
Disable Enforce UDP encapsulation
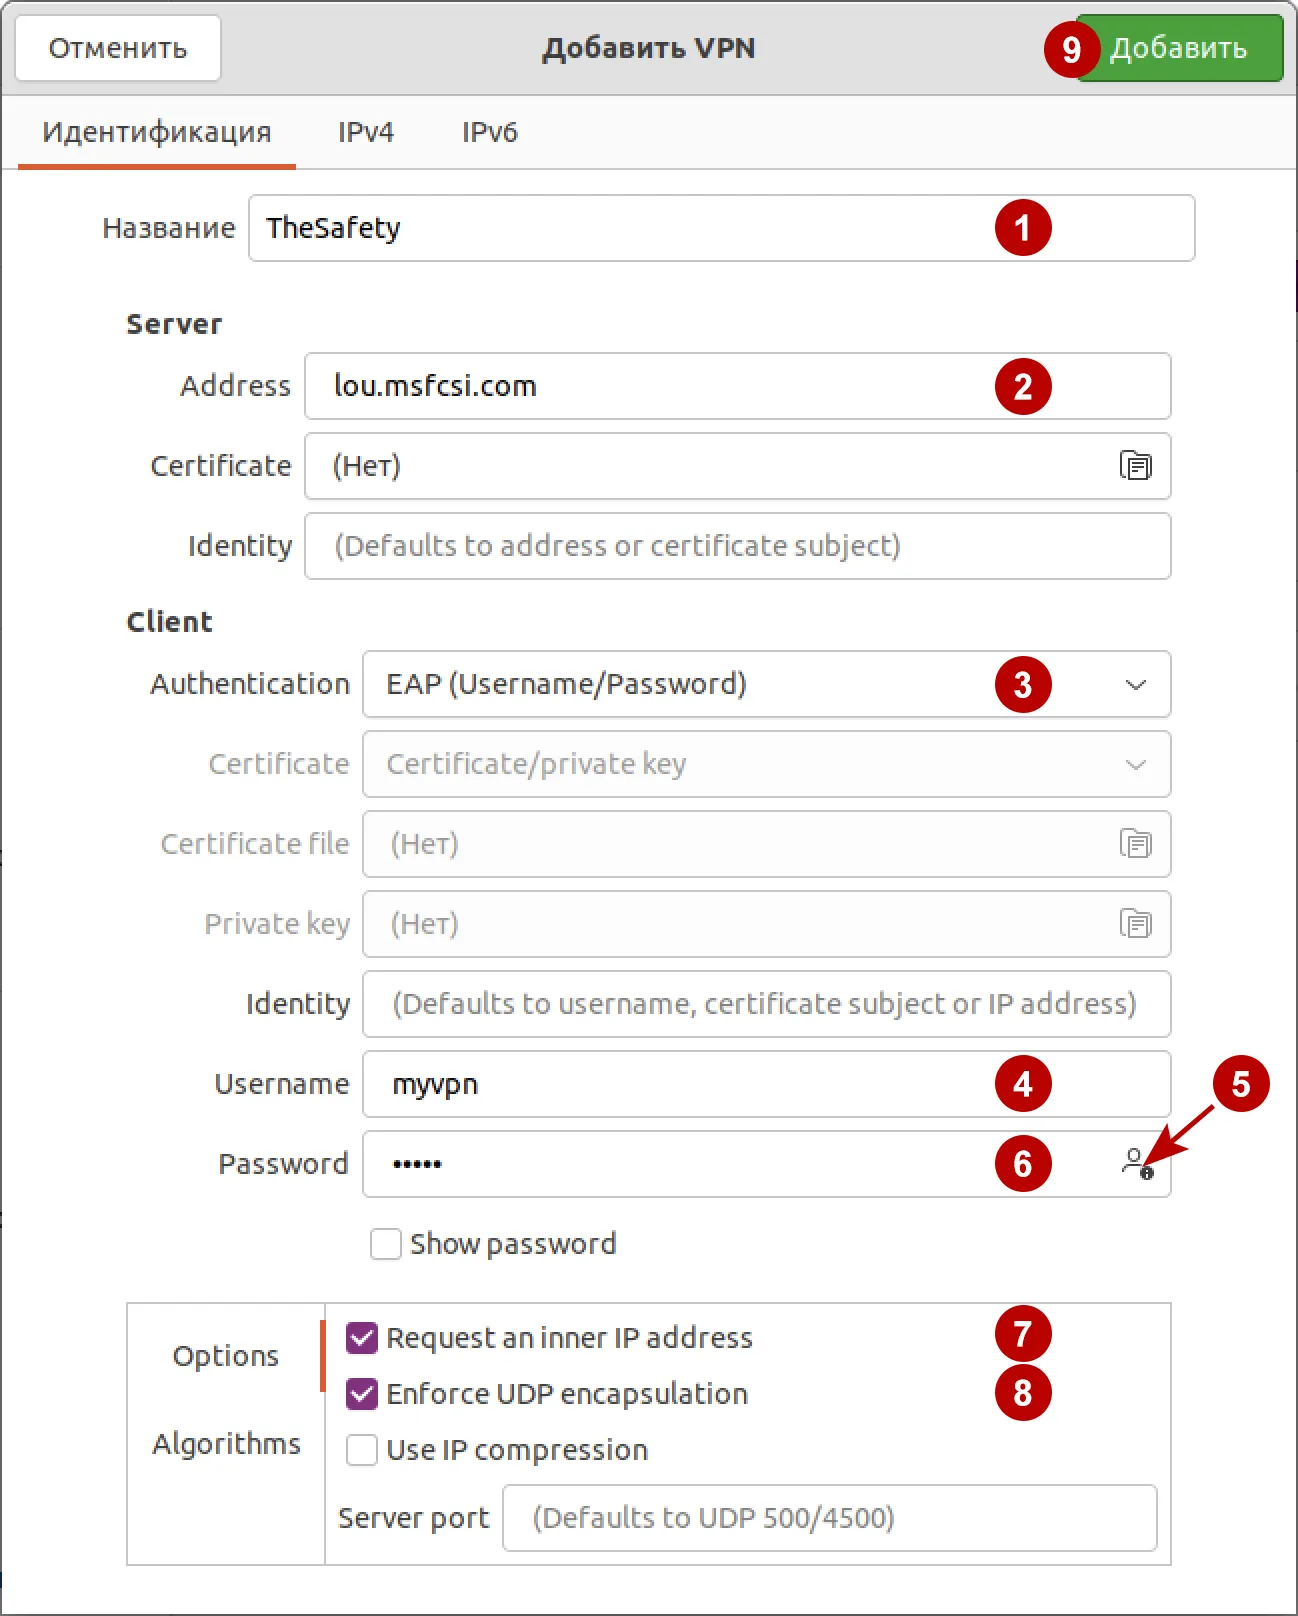tap(362, 1394)
